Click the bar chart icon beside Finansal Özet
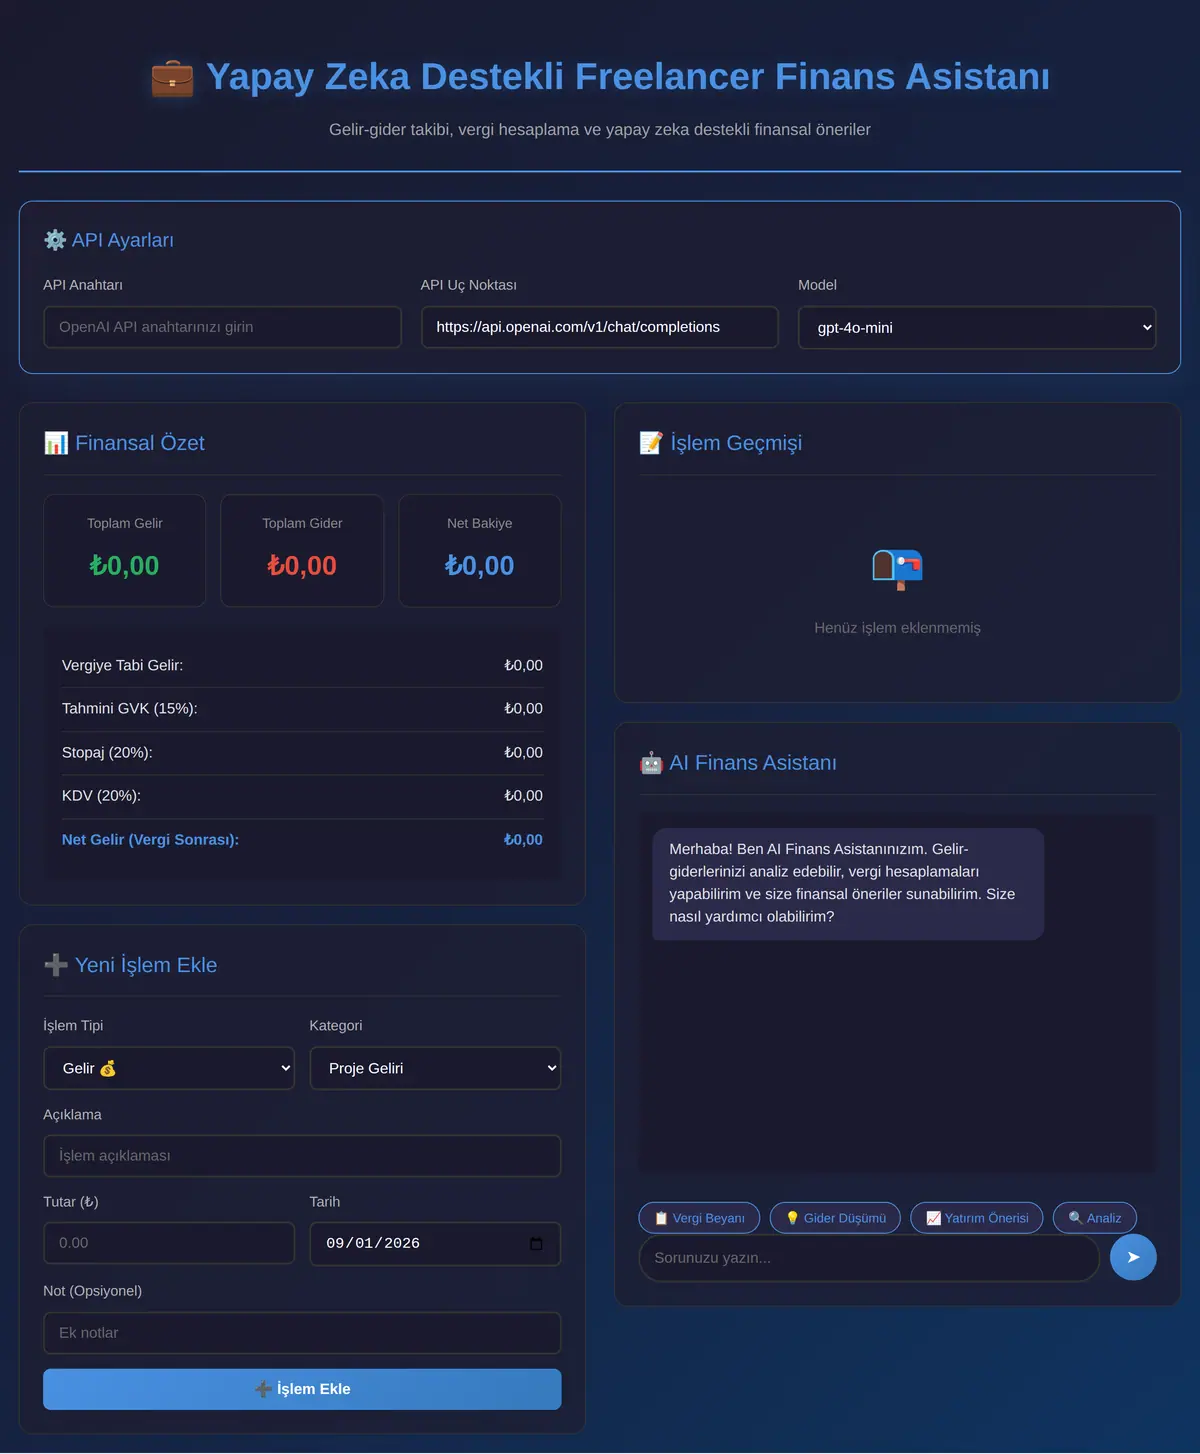1200x1454 pixels. click(x=56, y=443)
